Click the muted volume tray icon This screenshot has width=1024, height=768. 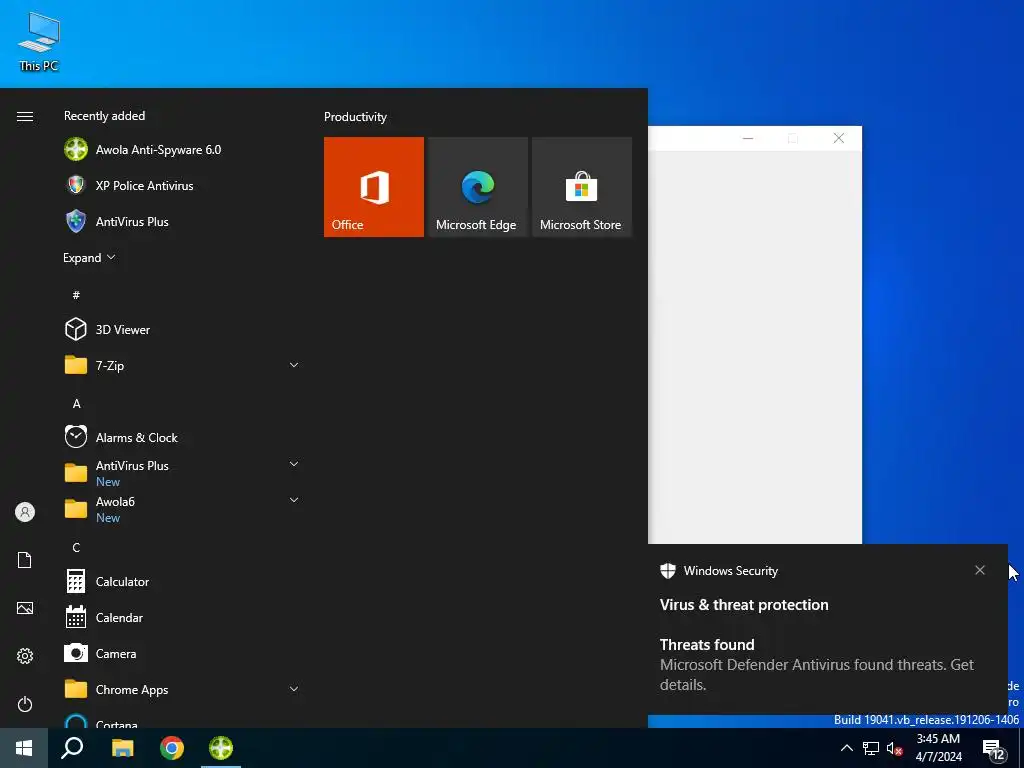coord(894,748)
